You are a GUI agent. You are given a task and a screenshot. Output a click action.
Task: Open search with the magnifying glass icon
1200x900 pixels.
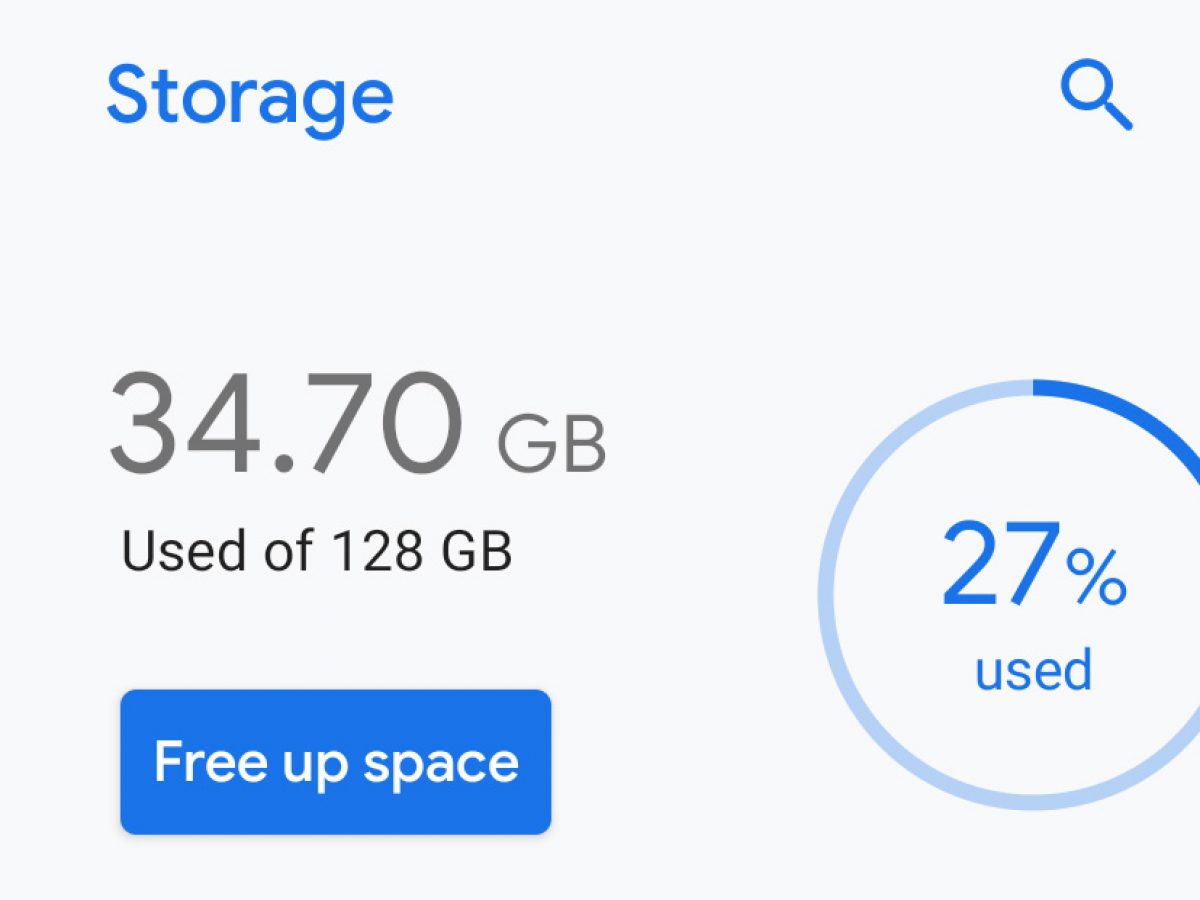1095,96
